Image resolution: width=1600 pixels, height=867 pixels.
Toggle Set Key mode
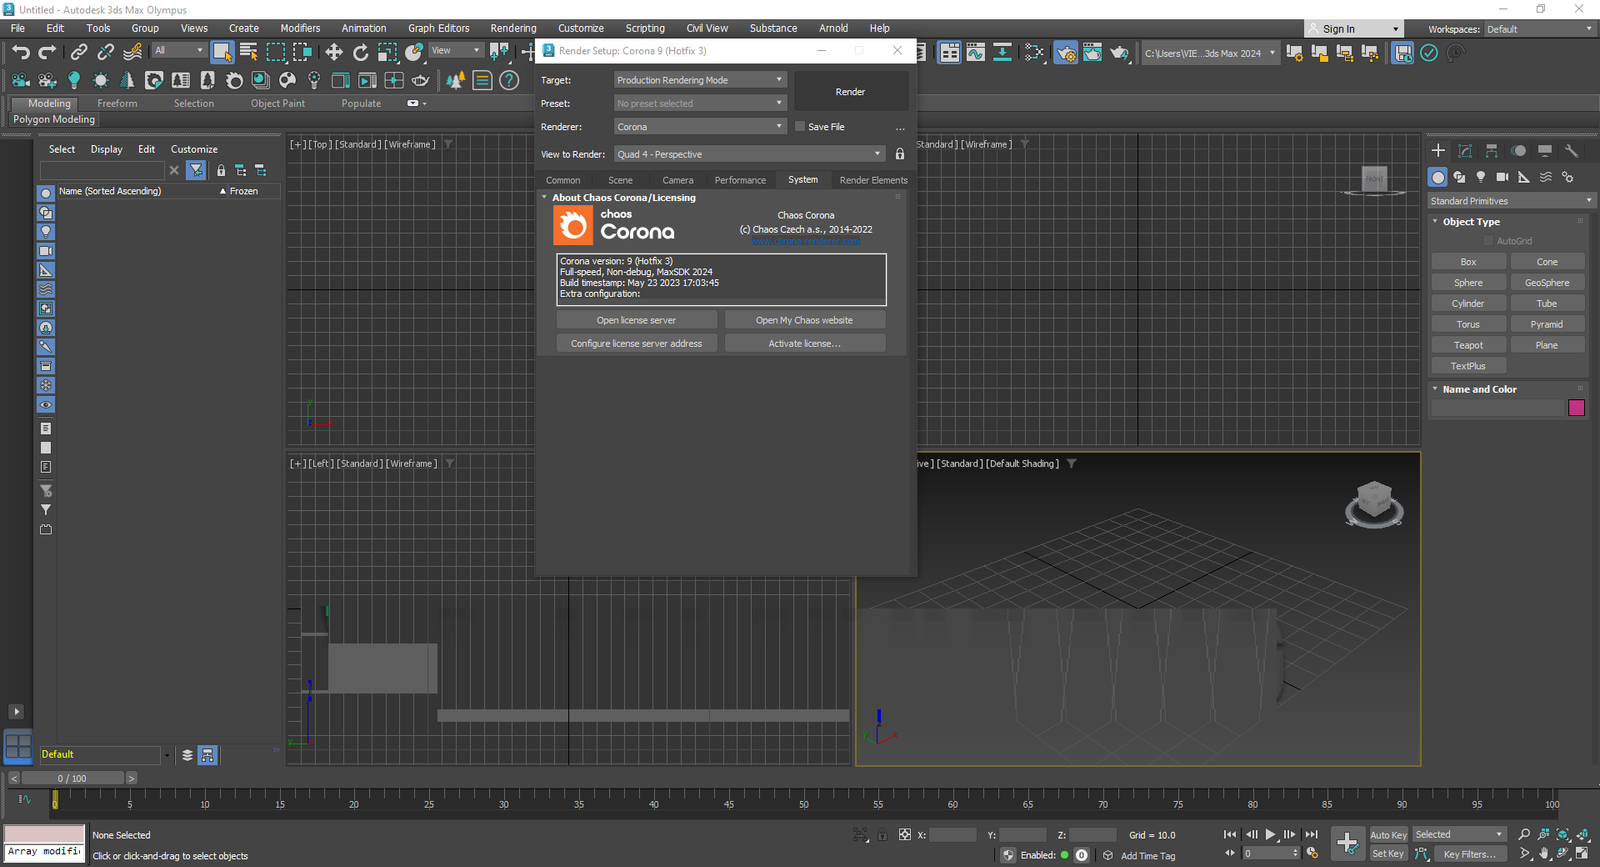(x=1388, y=854)
